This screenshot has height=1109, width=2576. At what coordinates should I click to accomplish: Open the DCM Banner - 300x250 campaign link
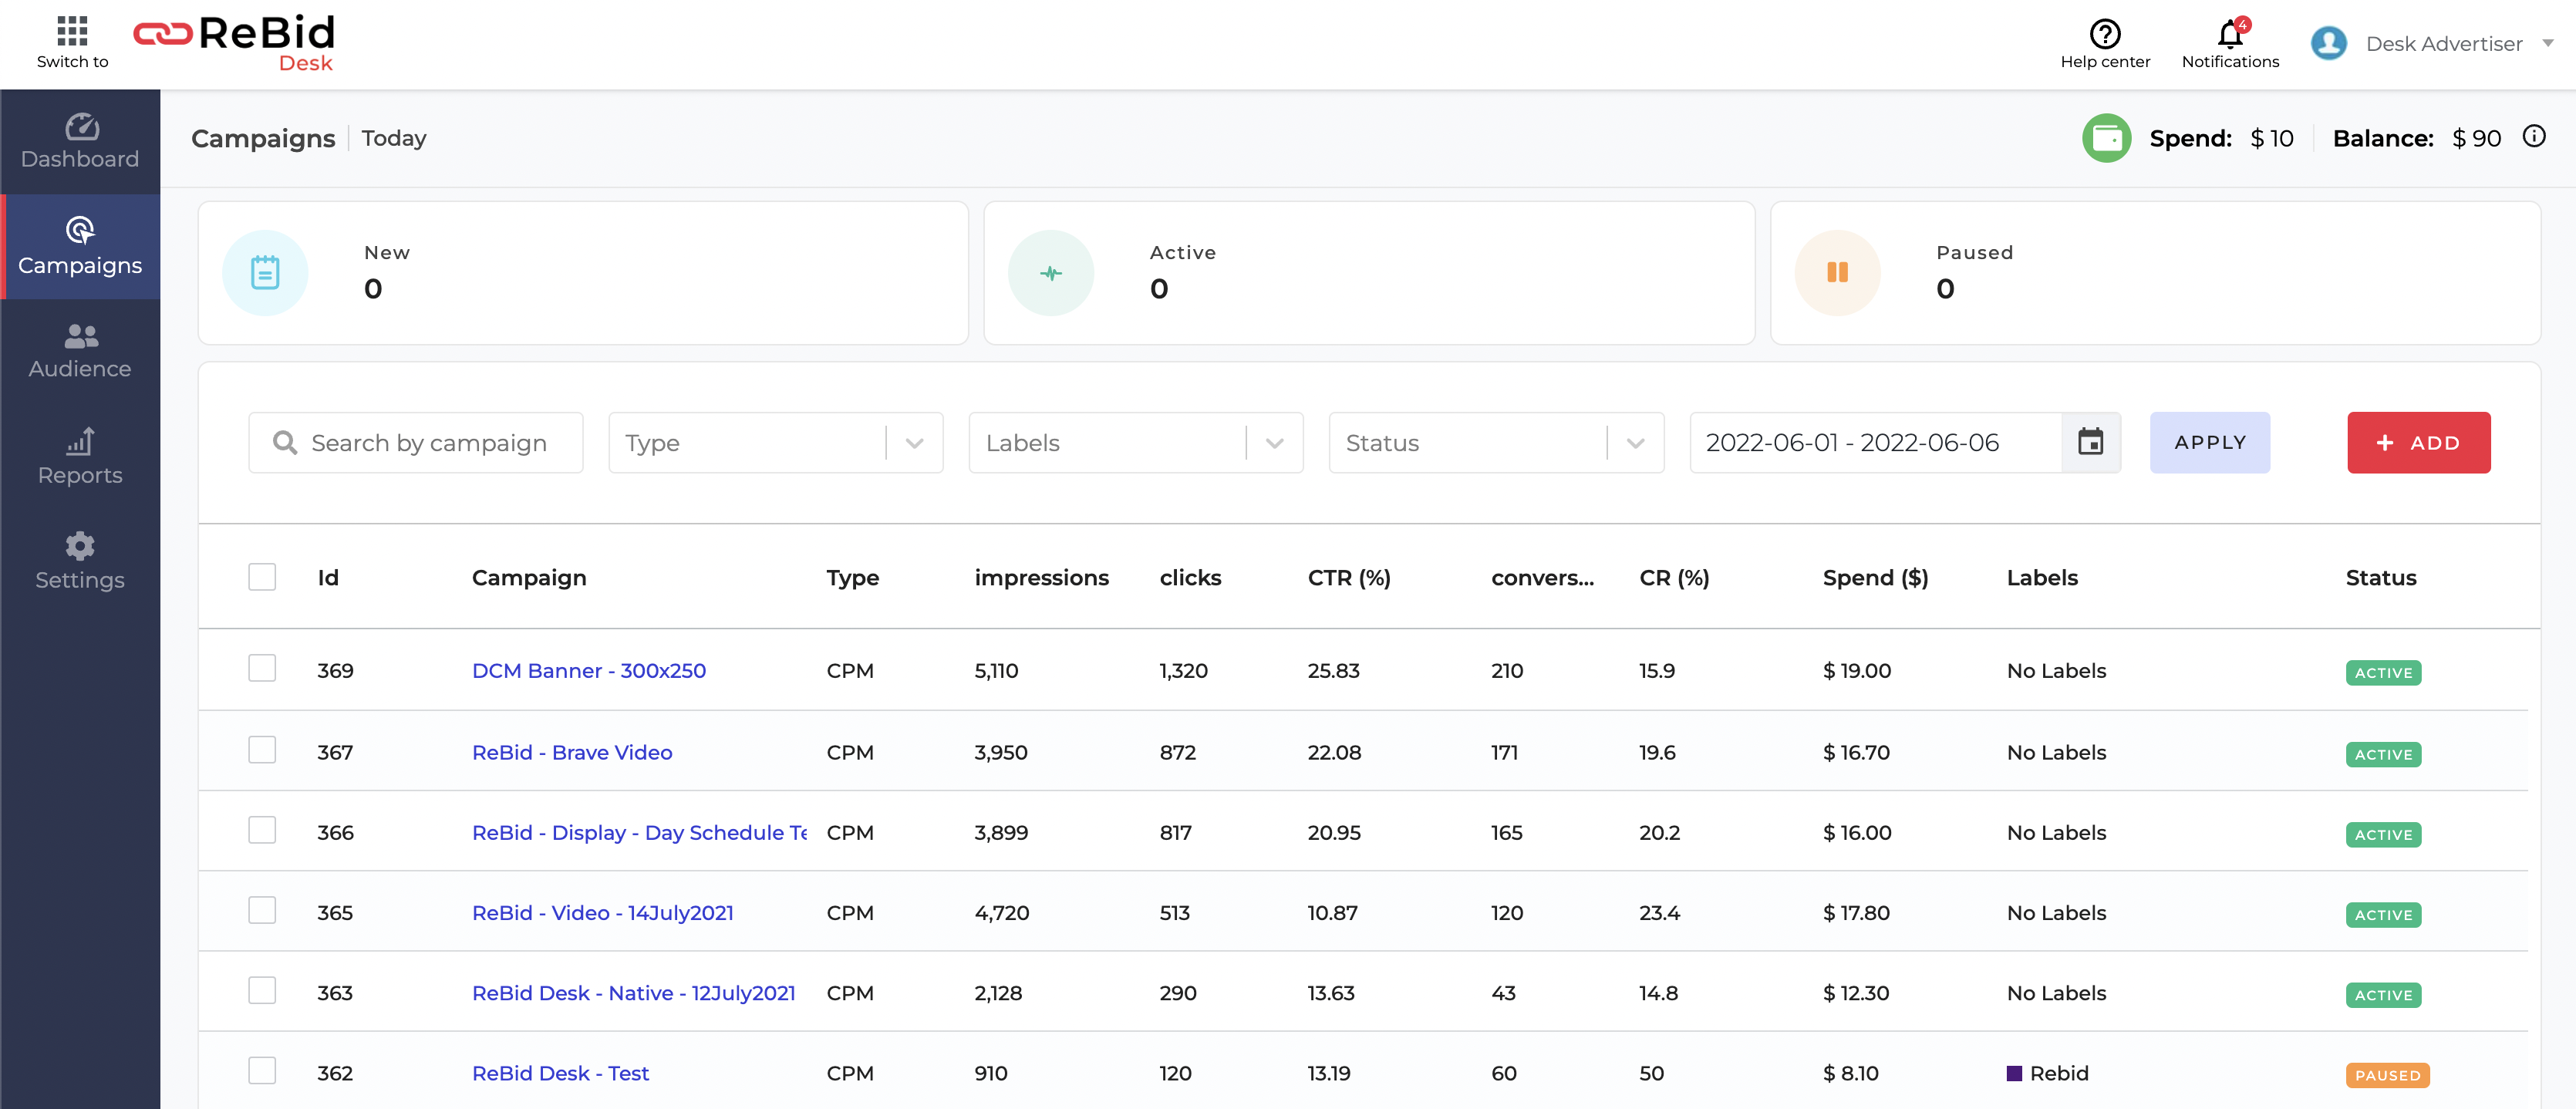tap(589, 671)
